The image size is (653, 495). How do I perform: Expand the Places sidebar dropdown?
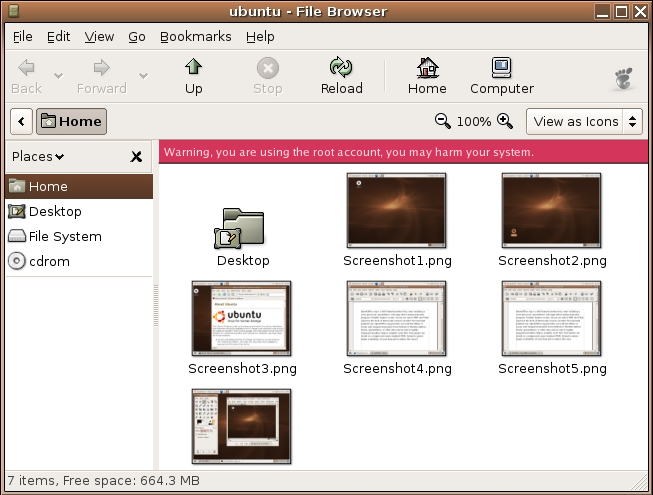(38, 156)
